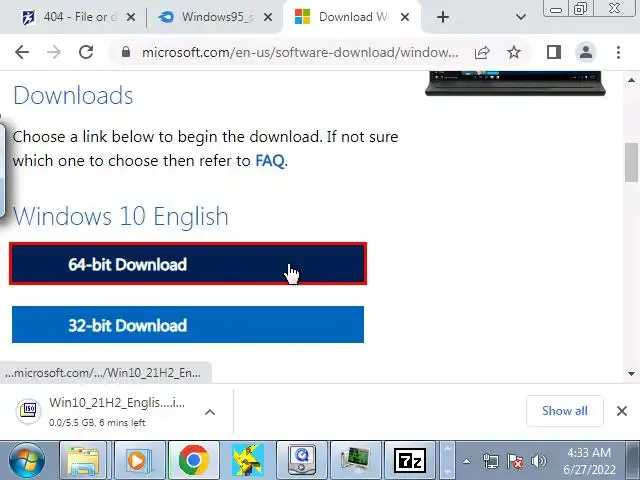The height and width of the screenshot is (480, 640).
Task: Click the scrollbar down arrow
Action: click(631, 373)
